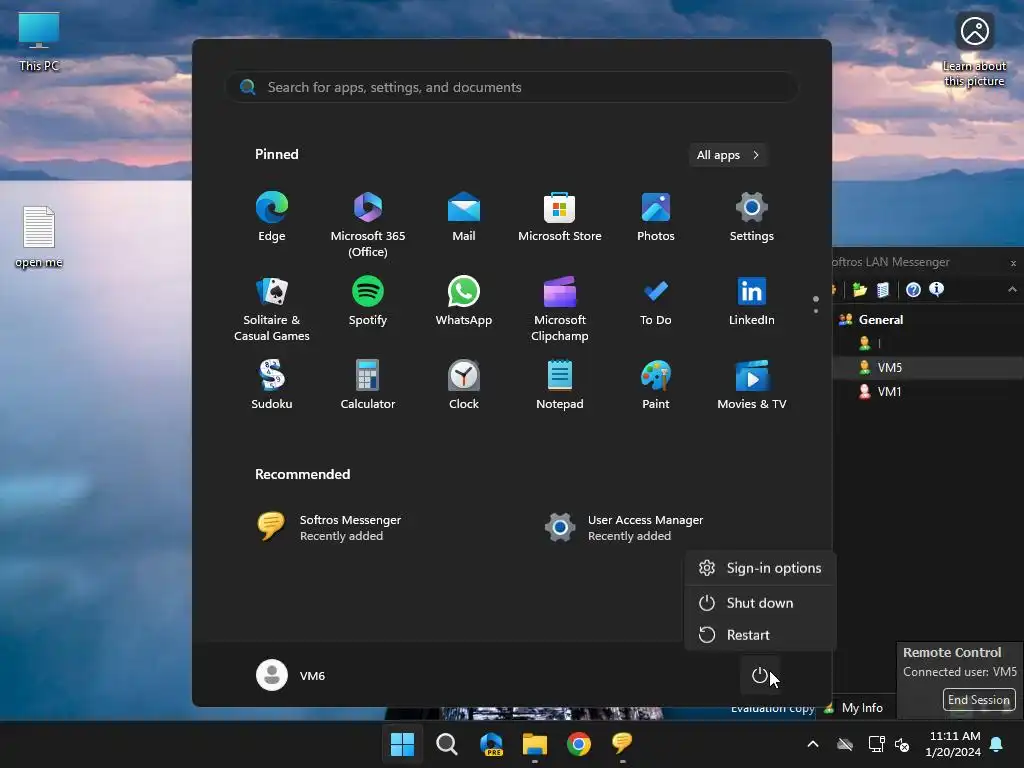Open the notification bell
1024x768 pixels.
click(x=997, y=744)
